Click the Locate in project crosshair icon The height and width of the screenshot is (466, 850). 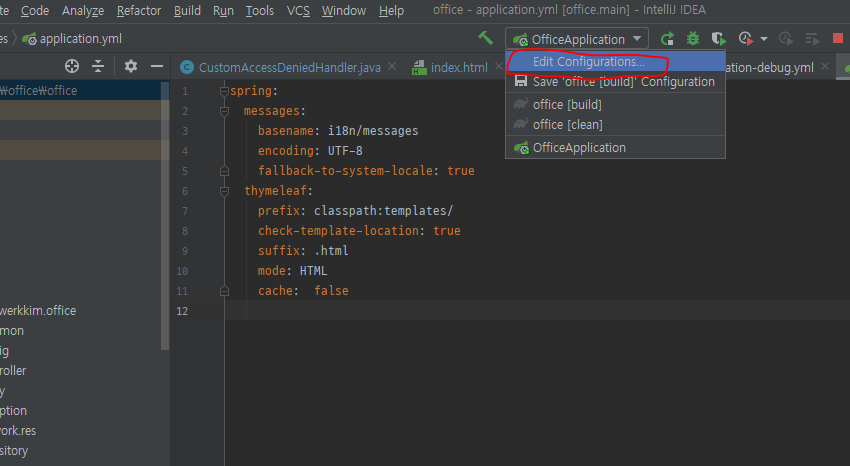72,66
